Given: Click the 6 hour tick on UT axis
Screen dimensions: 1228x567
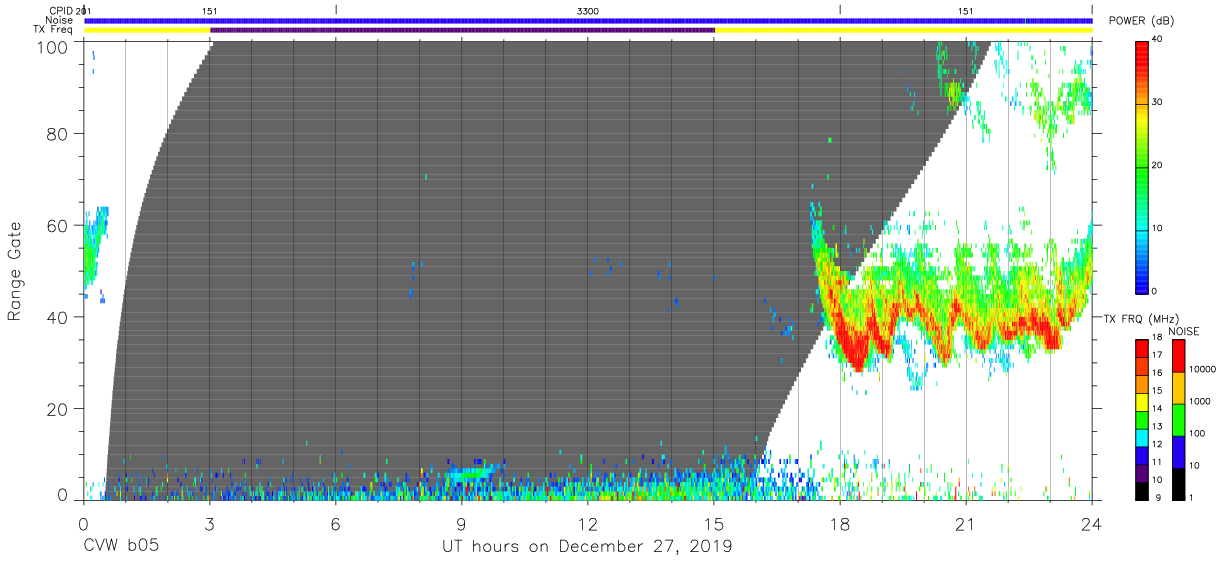Looking at the screenshot, I should point(335,523).
